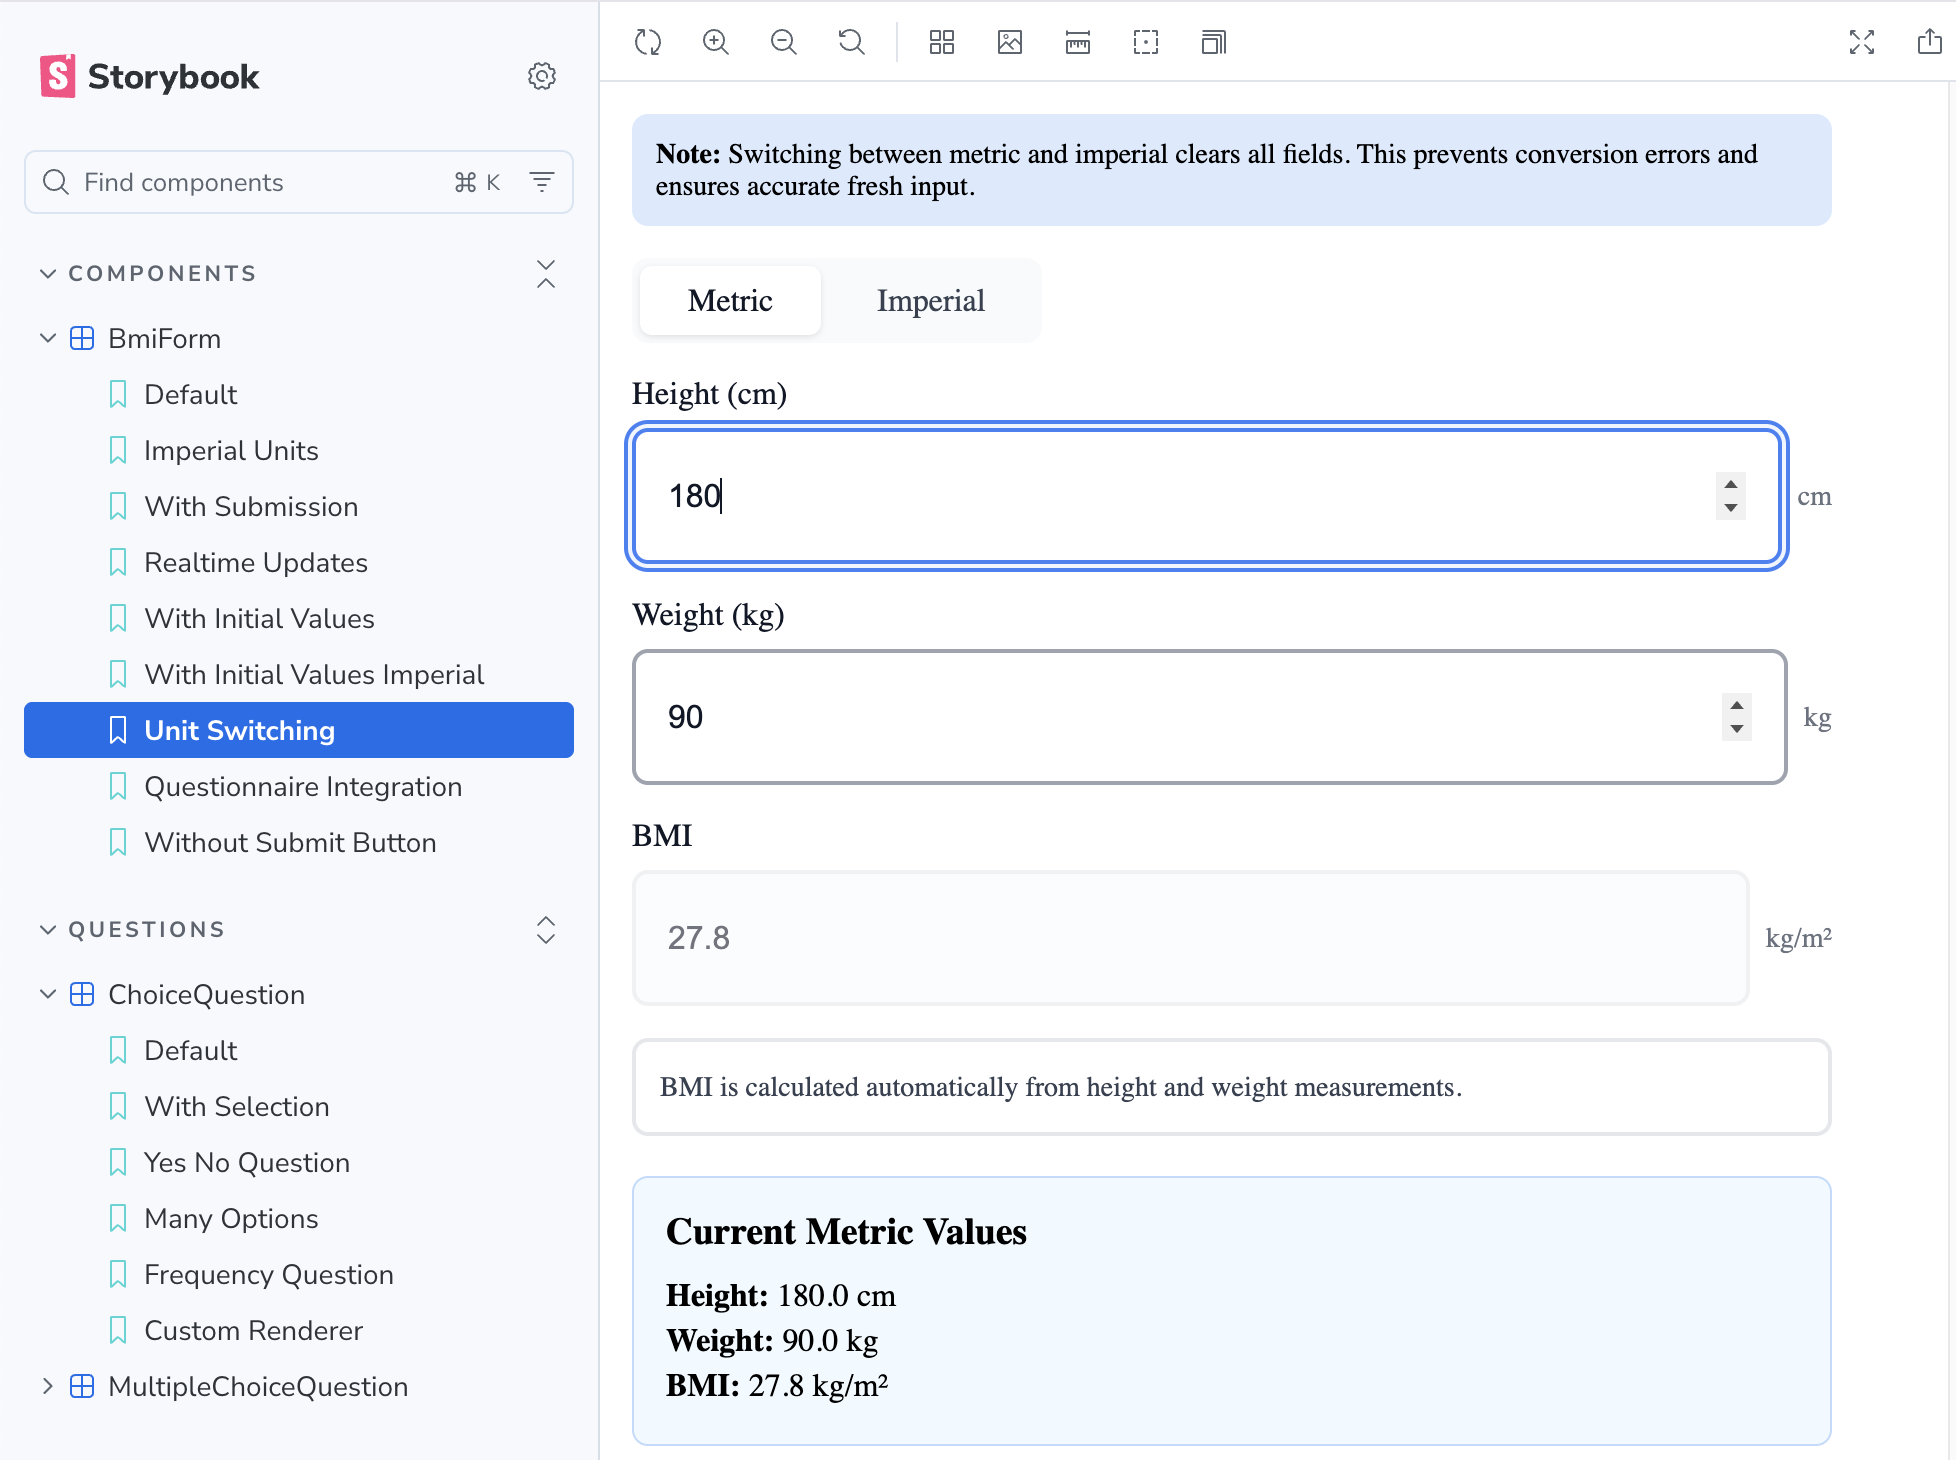Image resolution: width=1956 pixels, height=1460 pixels.
Task: Reset zoom to default level
Action: coord(850,42)
